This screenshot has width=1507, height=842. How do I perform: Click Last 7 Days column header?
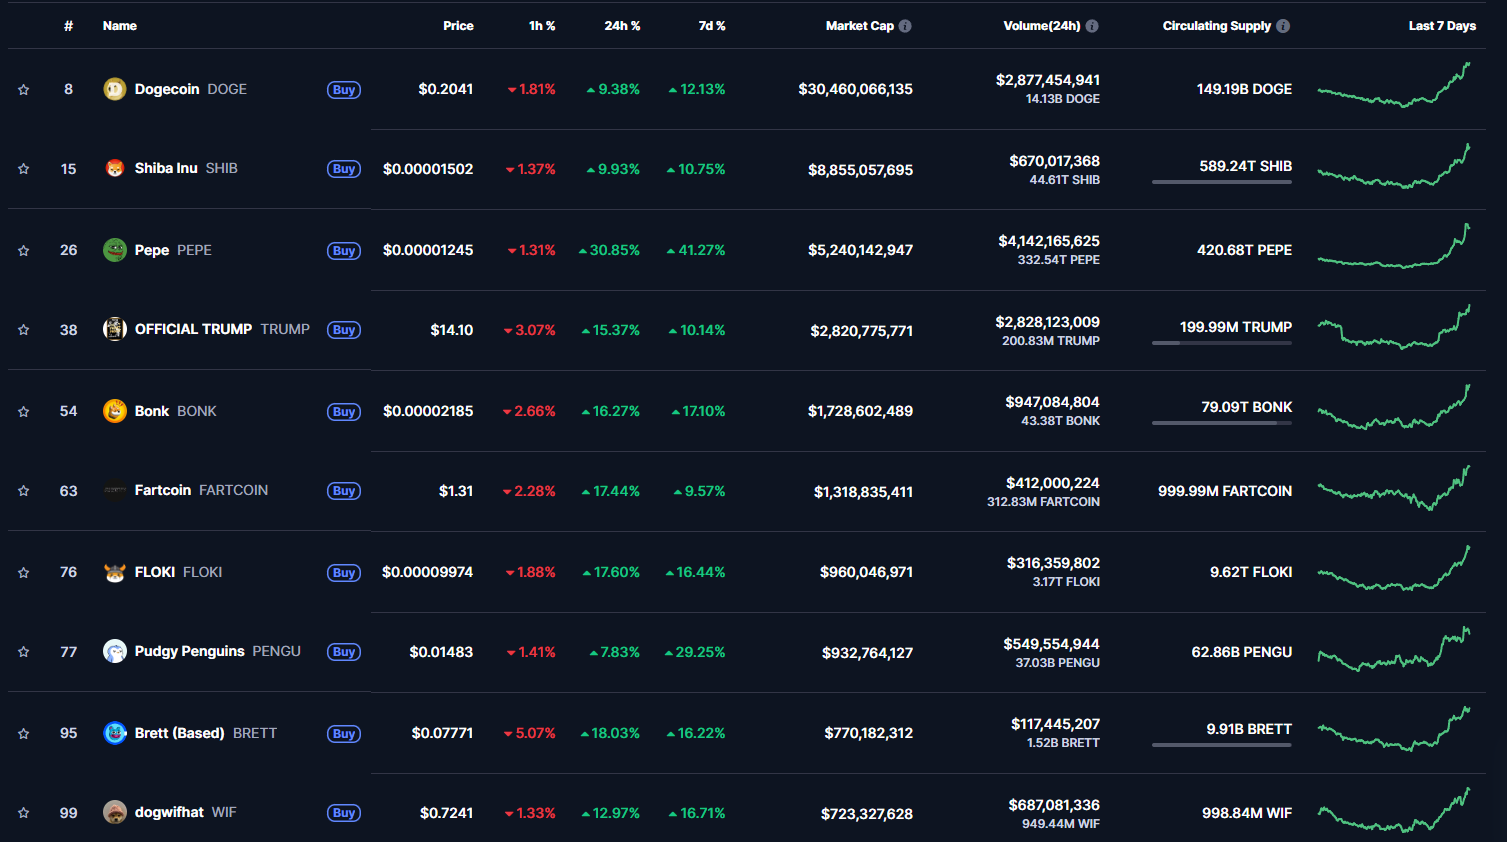[1442, 26]
